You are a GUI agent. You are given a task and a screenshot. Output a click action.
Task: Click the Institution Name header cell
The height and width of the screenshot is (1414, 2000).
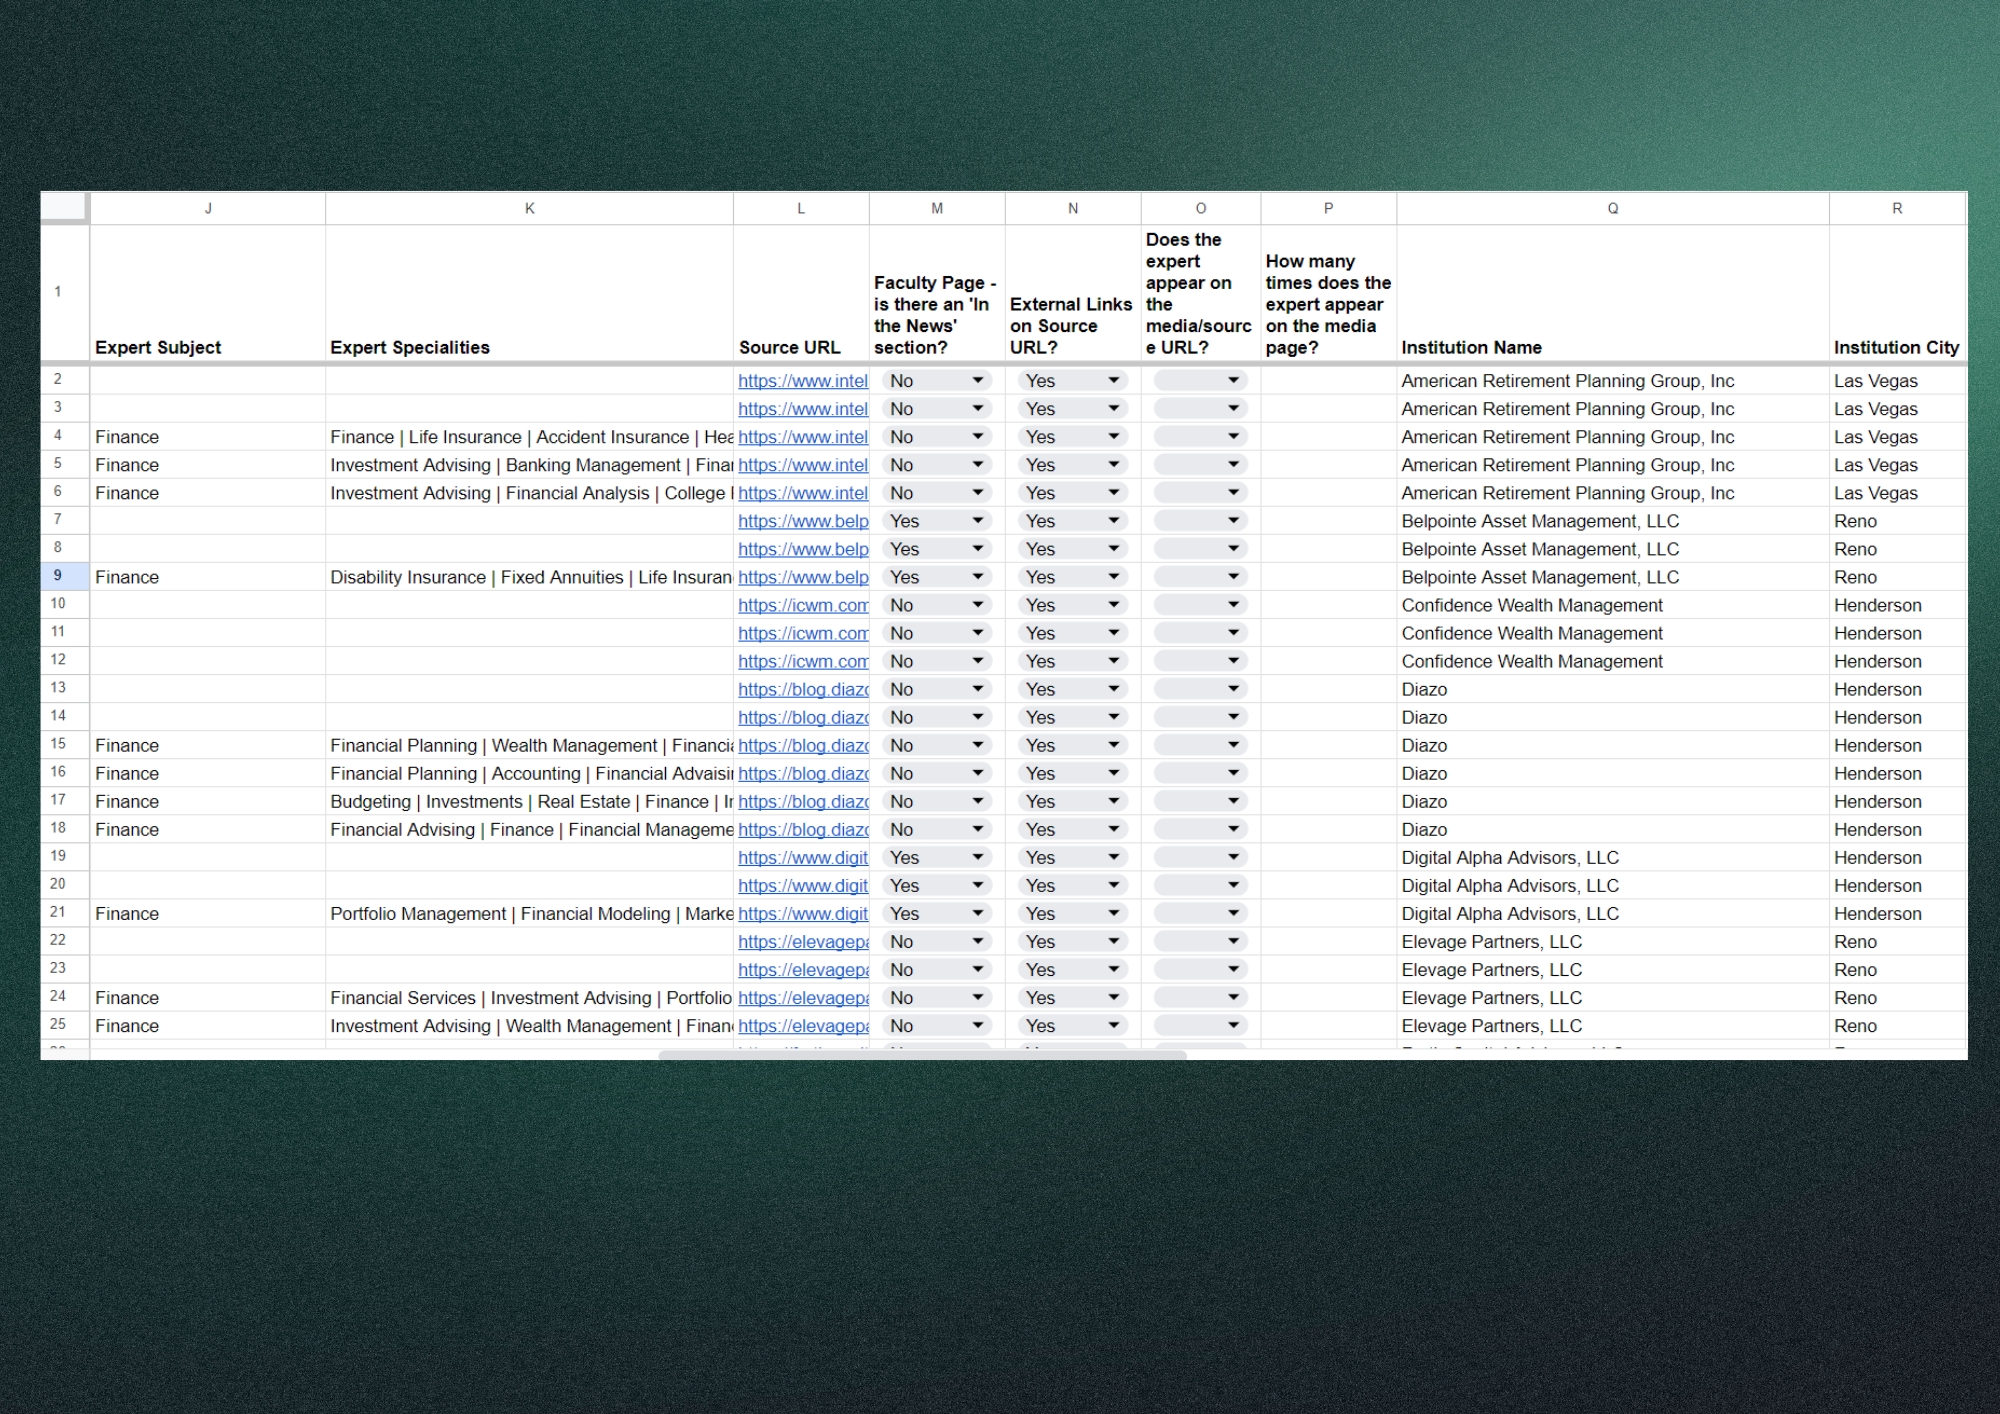1613,292
